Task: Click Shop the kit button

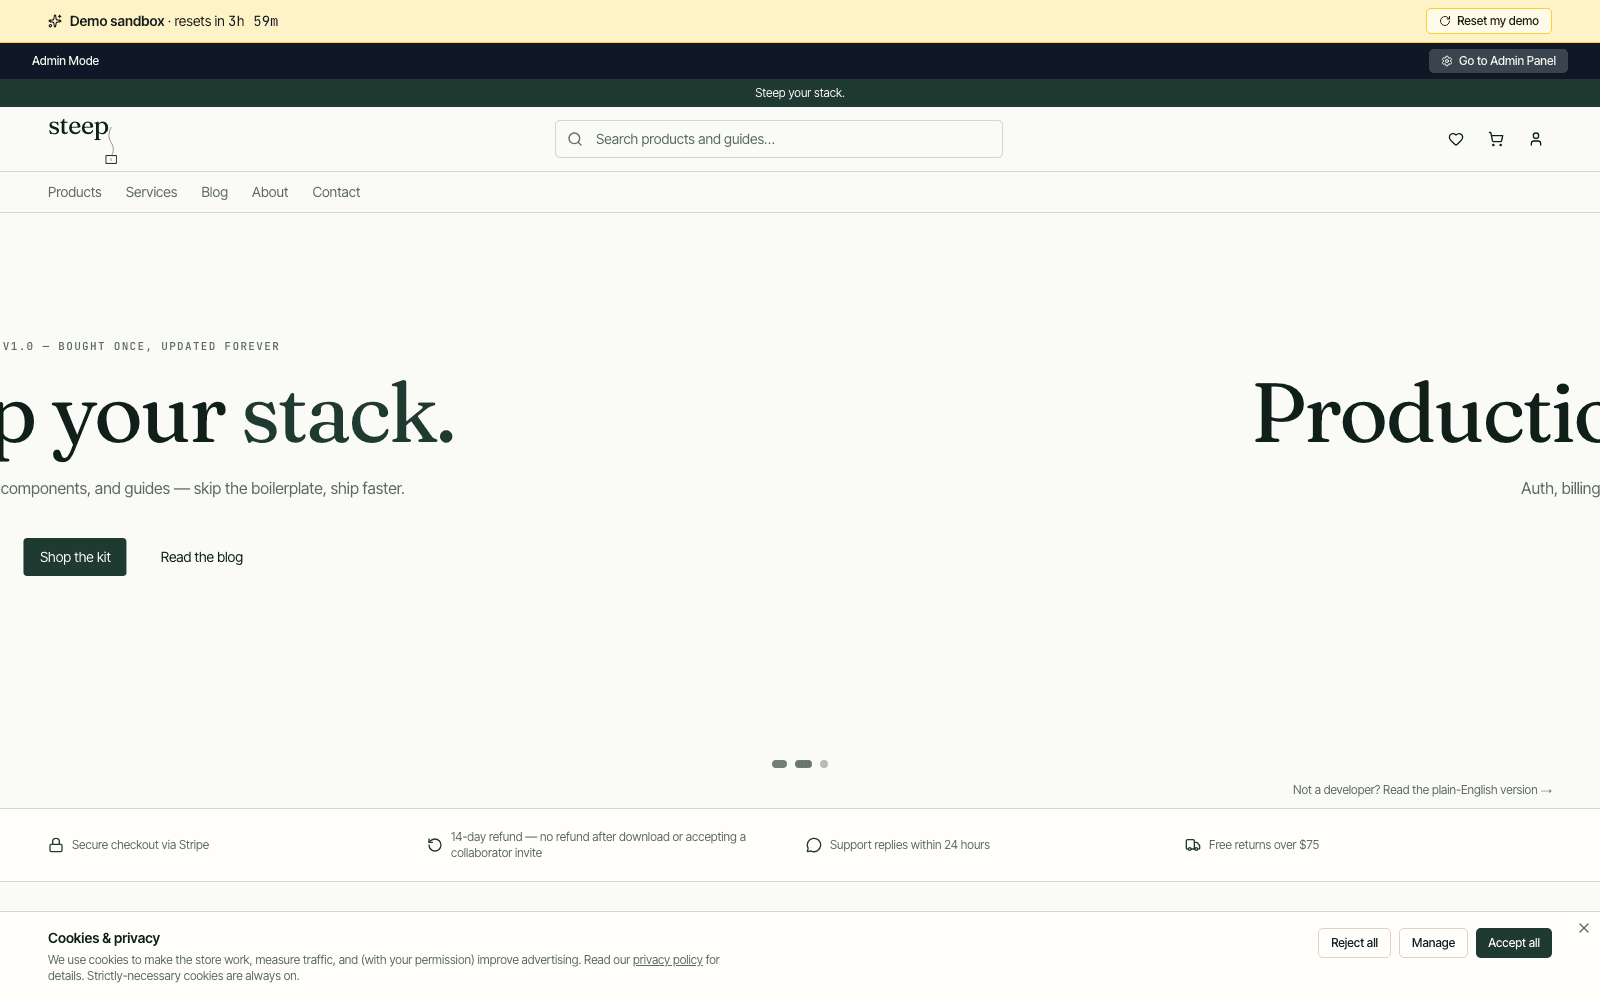Action: tap(75, 557)
